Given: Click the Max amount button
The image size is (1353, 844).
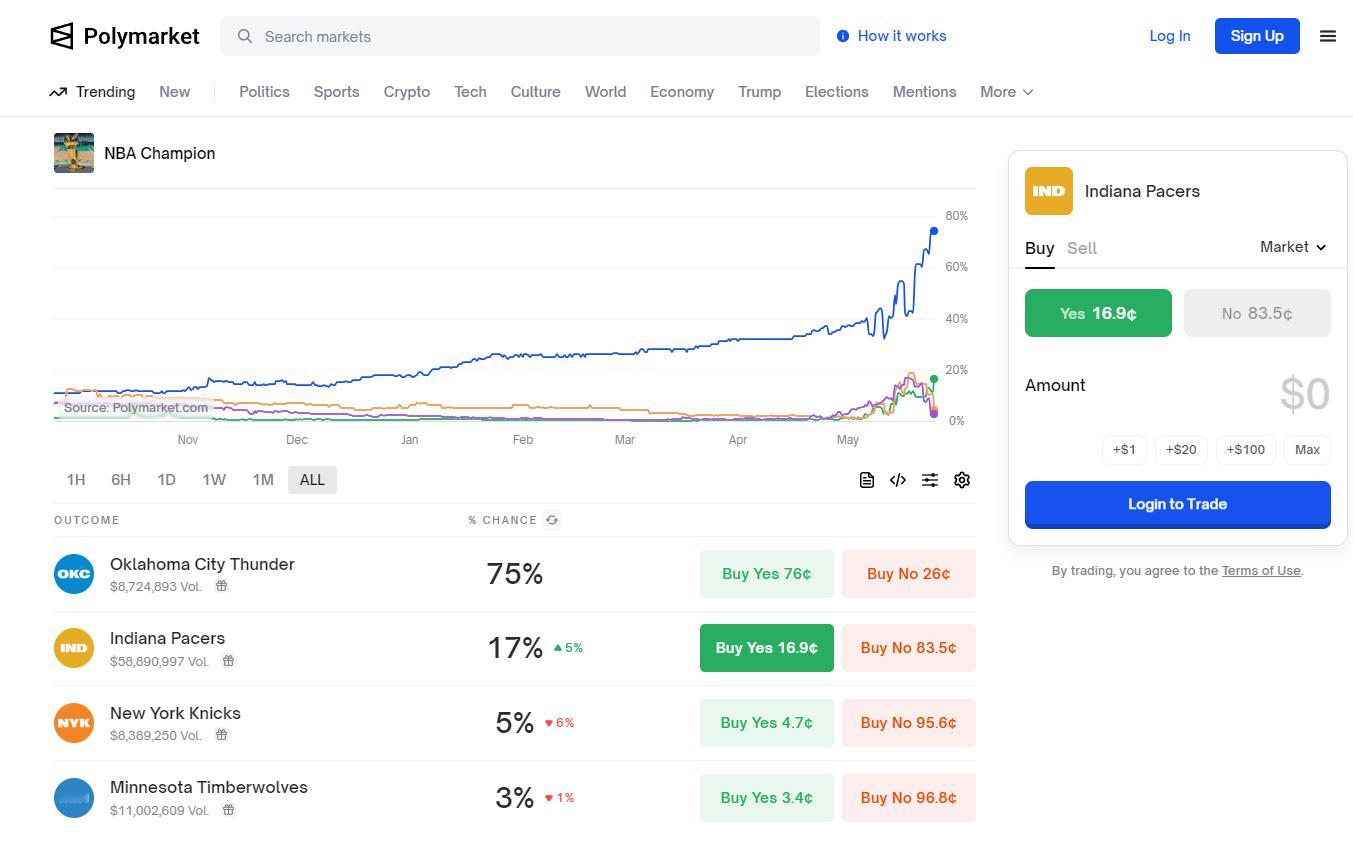Looking at the screenshot, I should (1308, 450).
